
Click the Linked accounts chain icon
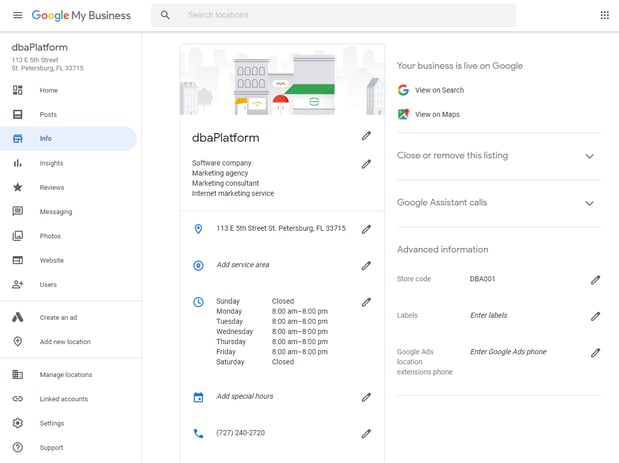[17, 399]
